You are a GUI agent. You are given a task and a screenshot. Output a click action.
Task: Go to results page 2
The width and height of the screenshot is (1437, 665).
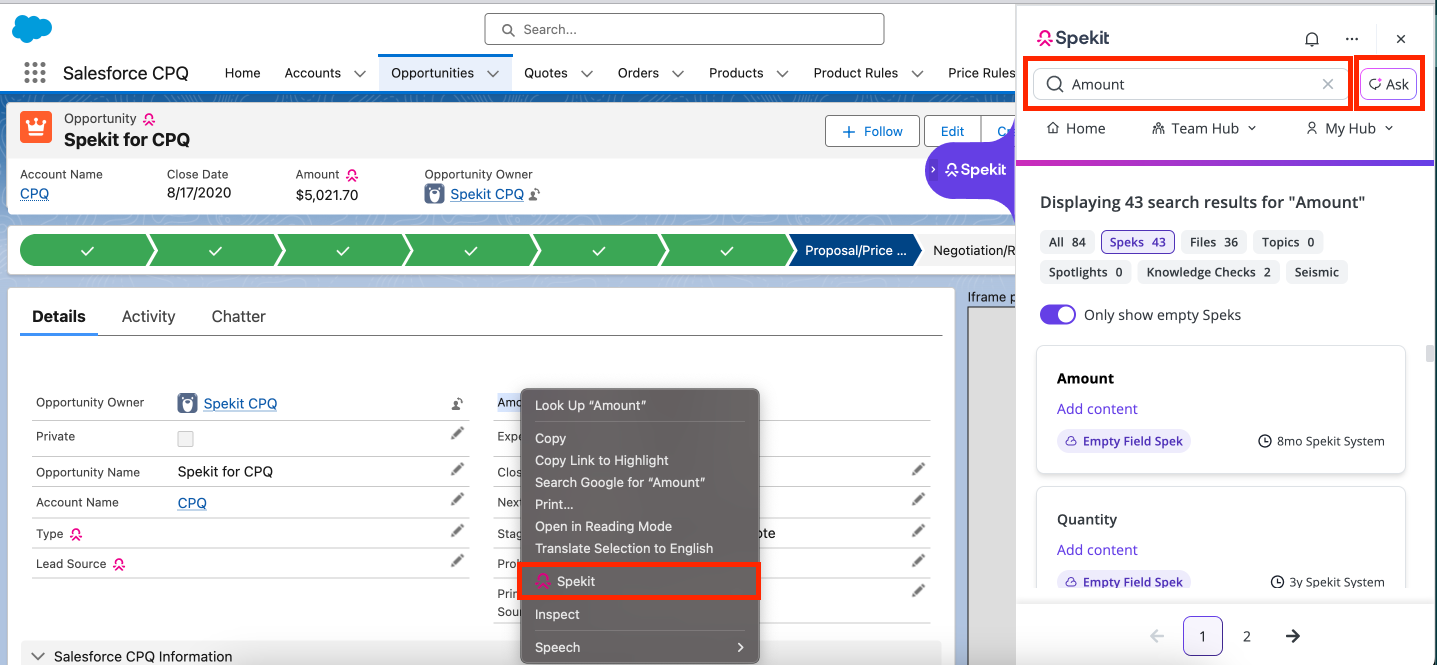[1247, 636]
